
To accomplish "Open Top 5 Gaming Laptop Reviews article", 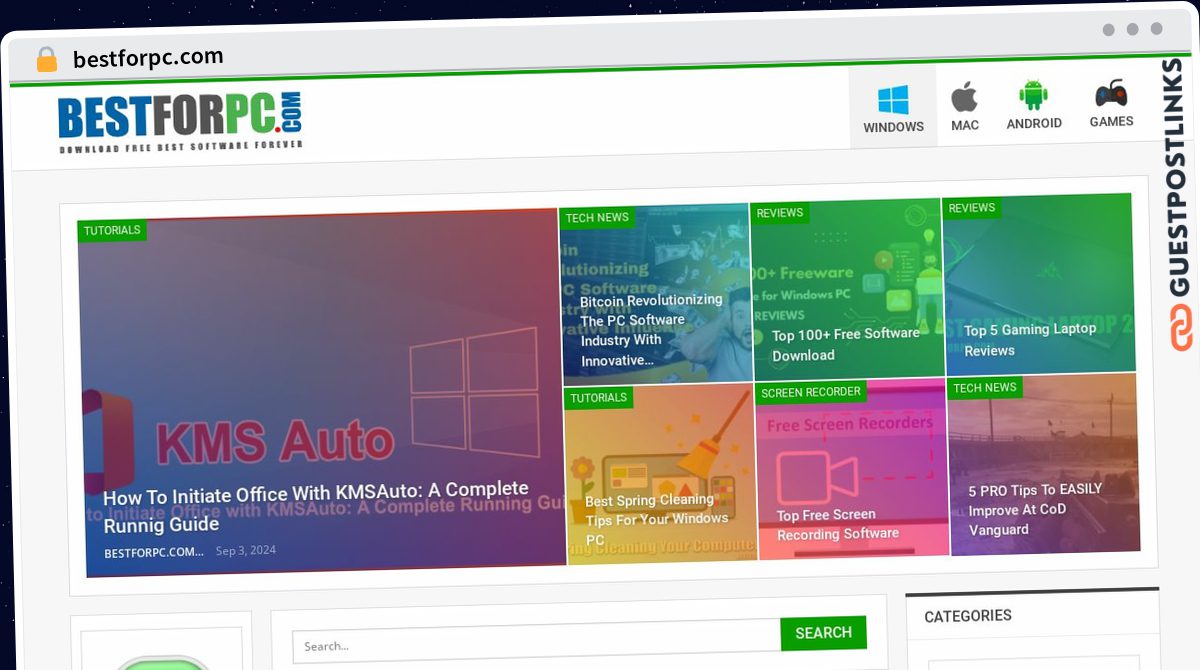I will 1030,340.
